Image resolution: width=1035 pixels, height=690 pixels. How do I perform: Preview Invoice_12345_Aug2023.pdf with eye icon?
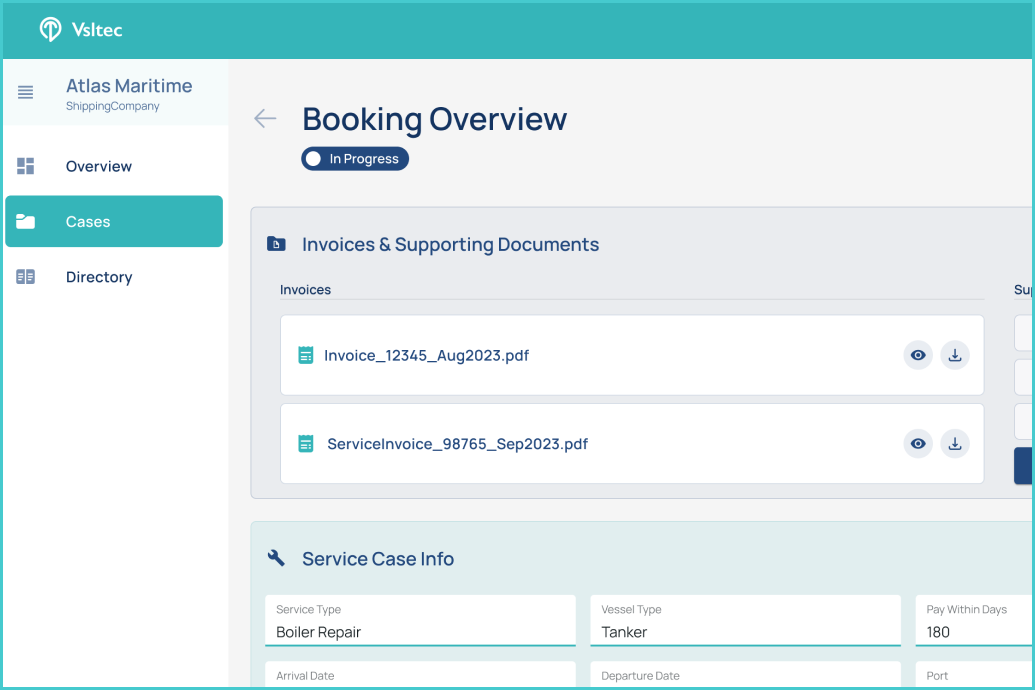[x=918, y=355]
